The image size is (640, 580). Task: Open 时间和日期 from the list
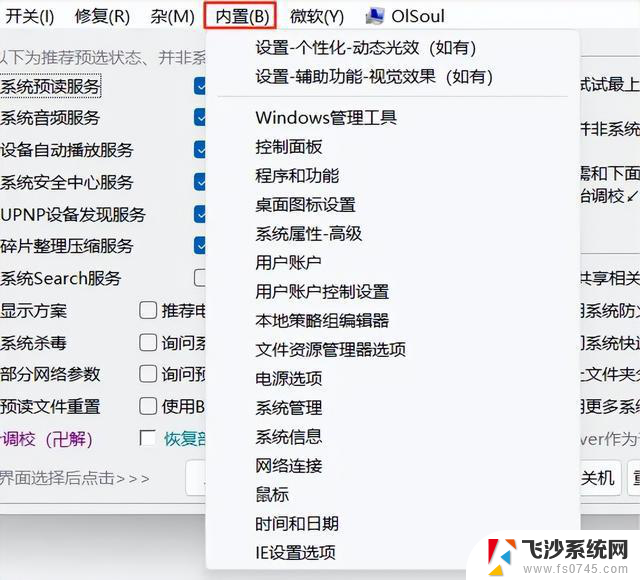coord(297,524)
